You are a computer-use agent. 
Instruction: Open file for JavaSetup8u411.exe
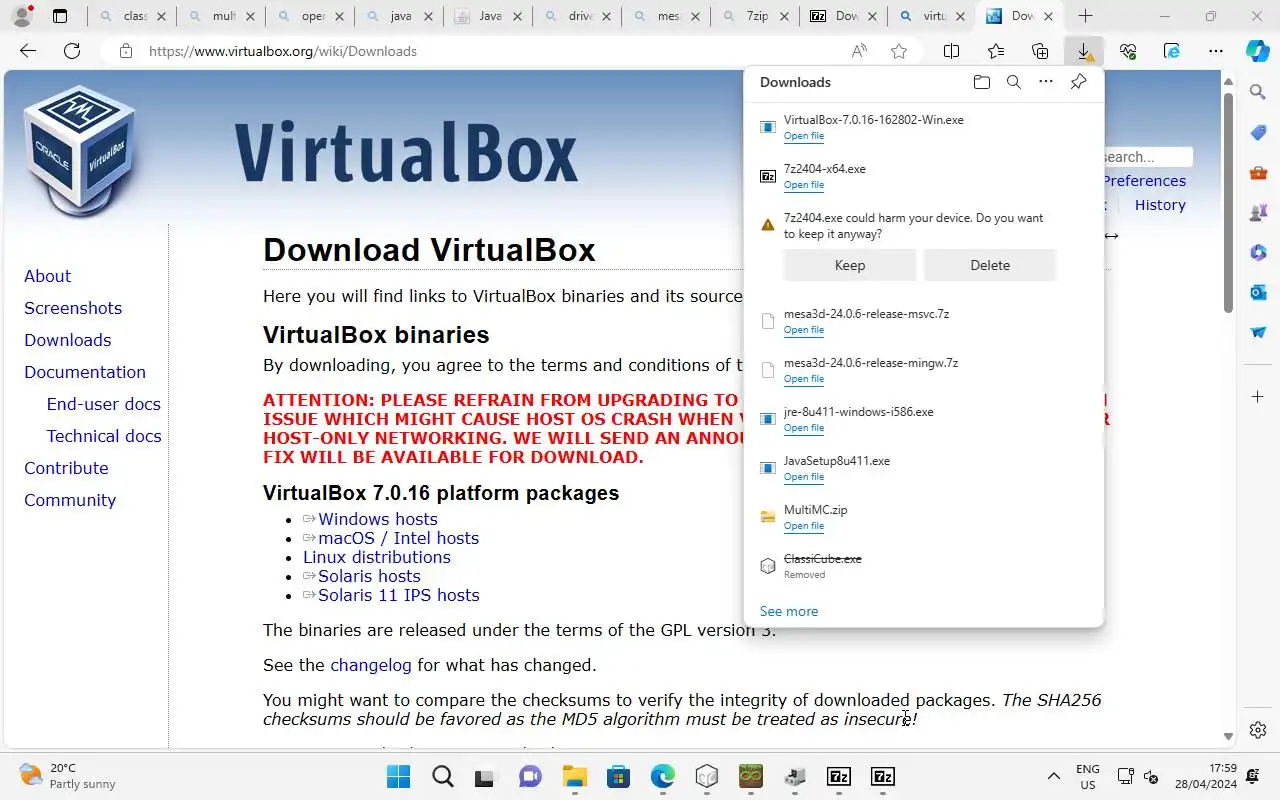804,477
